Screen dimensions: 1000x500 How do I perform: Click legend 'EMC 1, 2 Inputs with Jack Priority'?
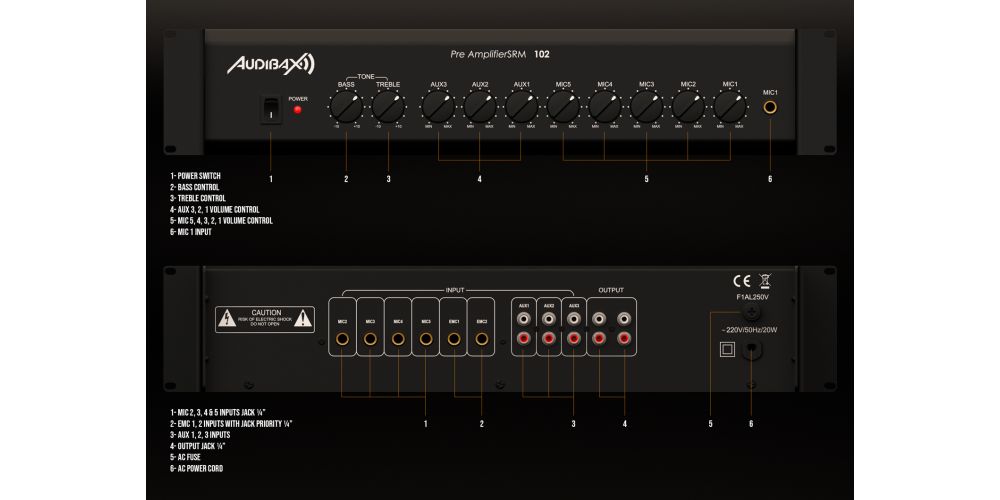(232, 423)
